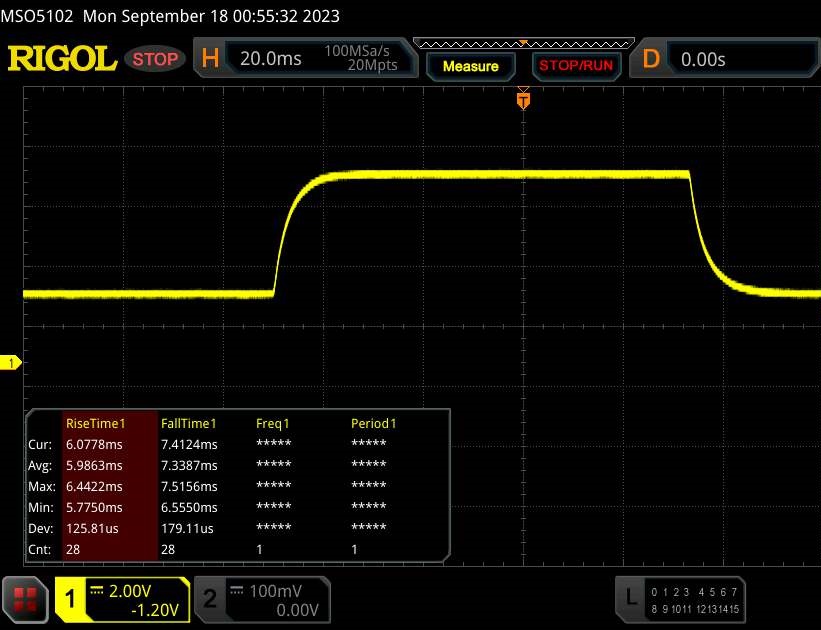Click FallTime1 current value 7.4124ms

pyautogui.click(x=189, y=444)
